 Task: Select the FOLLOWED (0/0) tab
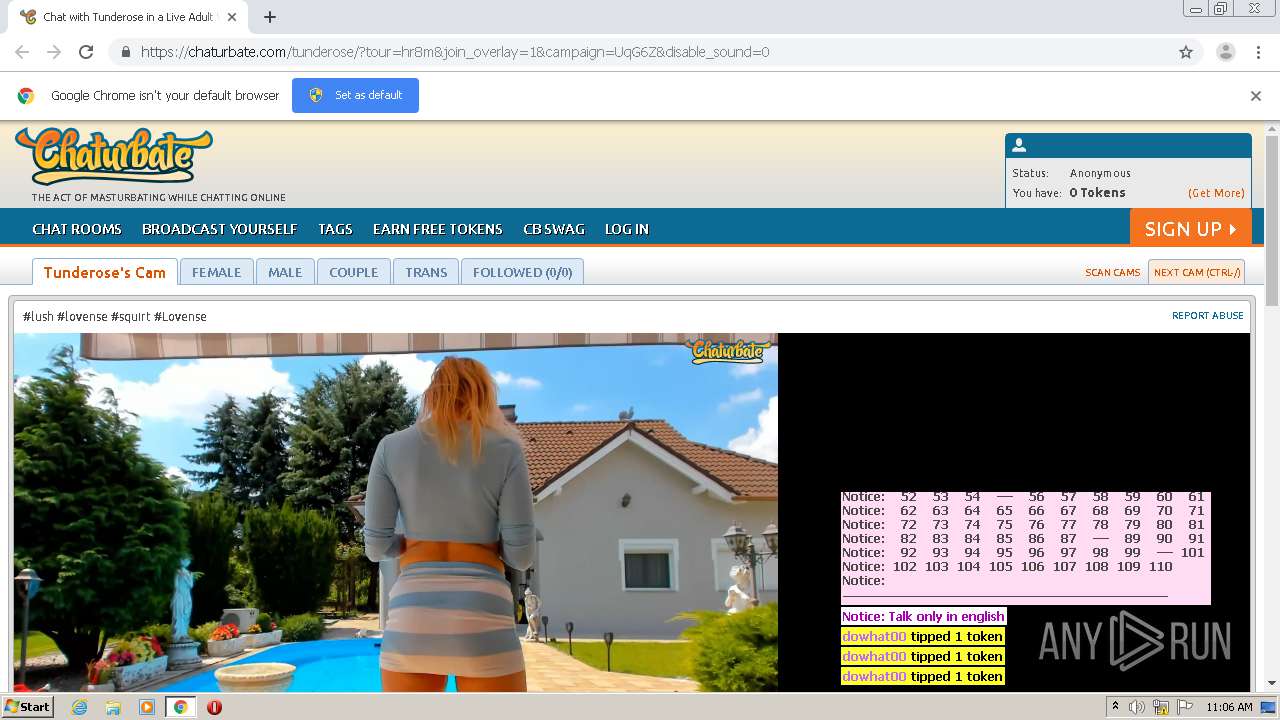click(x=522, y=272)
